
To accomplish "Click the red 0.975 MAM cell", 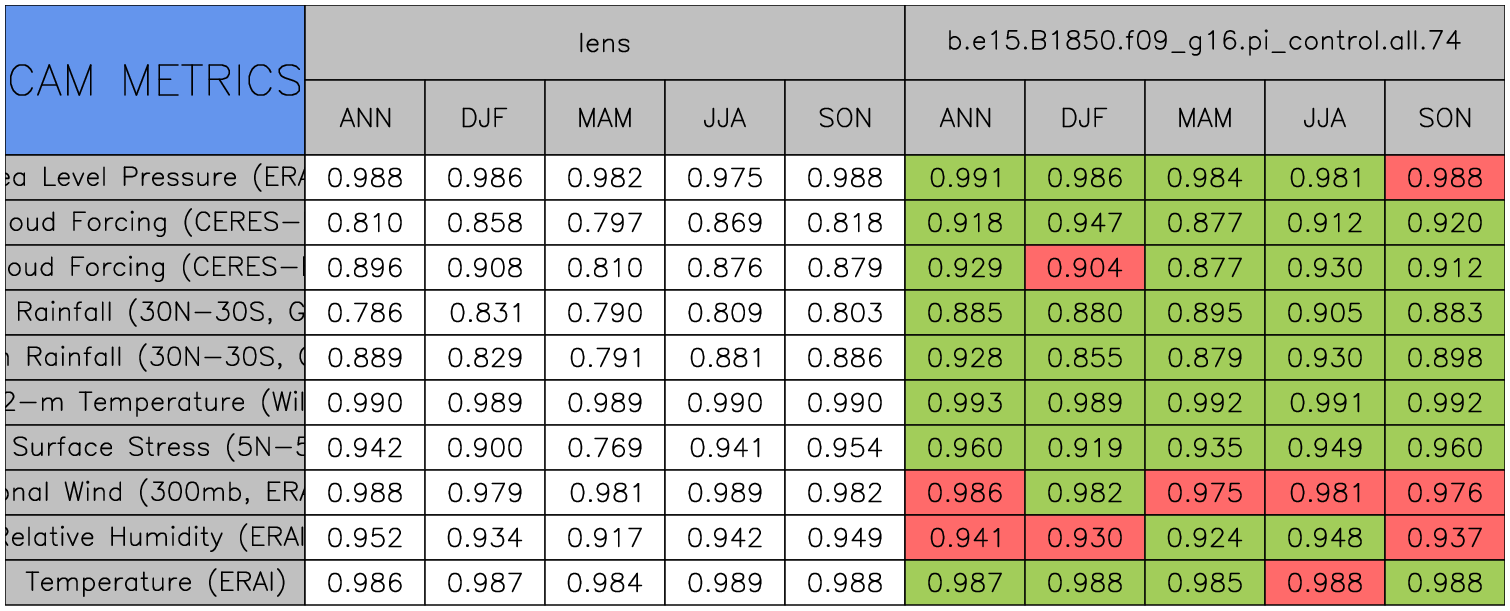I will [1205, 493].
